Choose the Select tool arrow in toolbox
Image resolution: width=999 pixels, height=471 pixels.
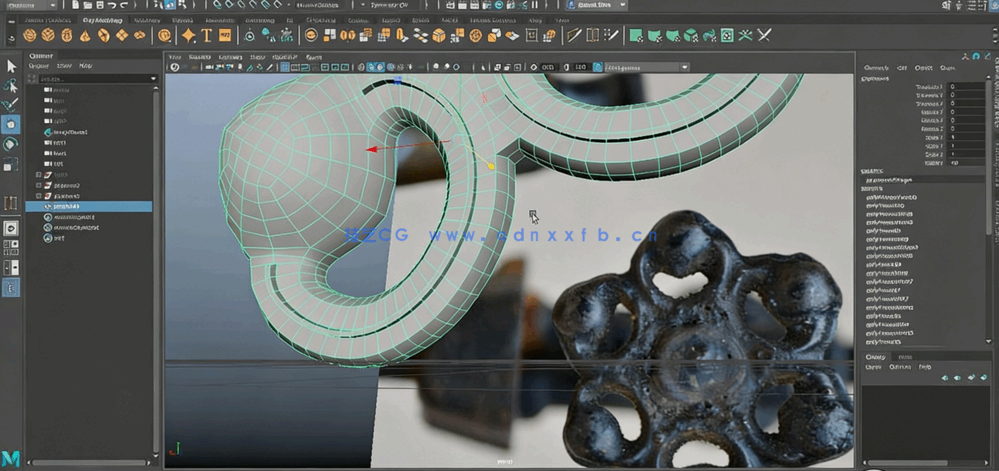[11, 66]
